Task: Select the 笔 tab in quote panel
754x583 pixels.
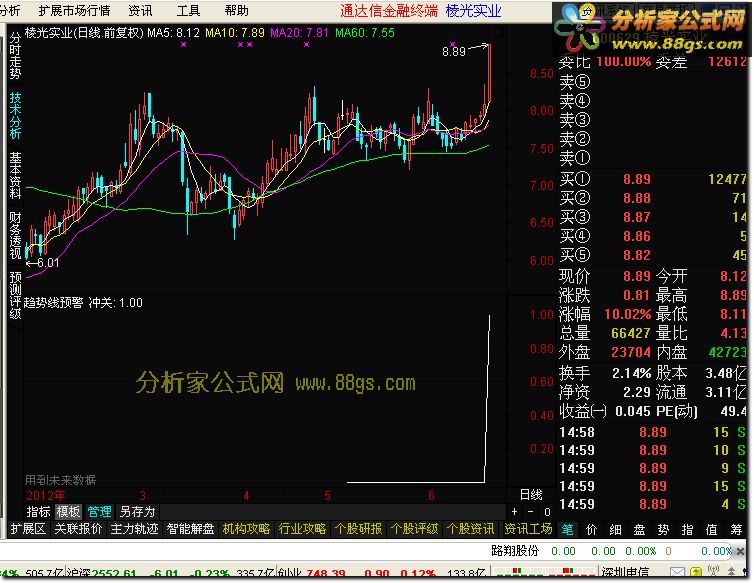Action: (x=567, y=530)
